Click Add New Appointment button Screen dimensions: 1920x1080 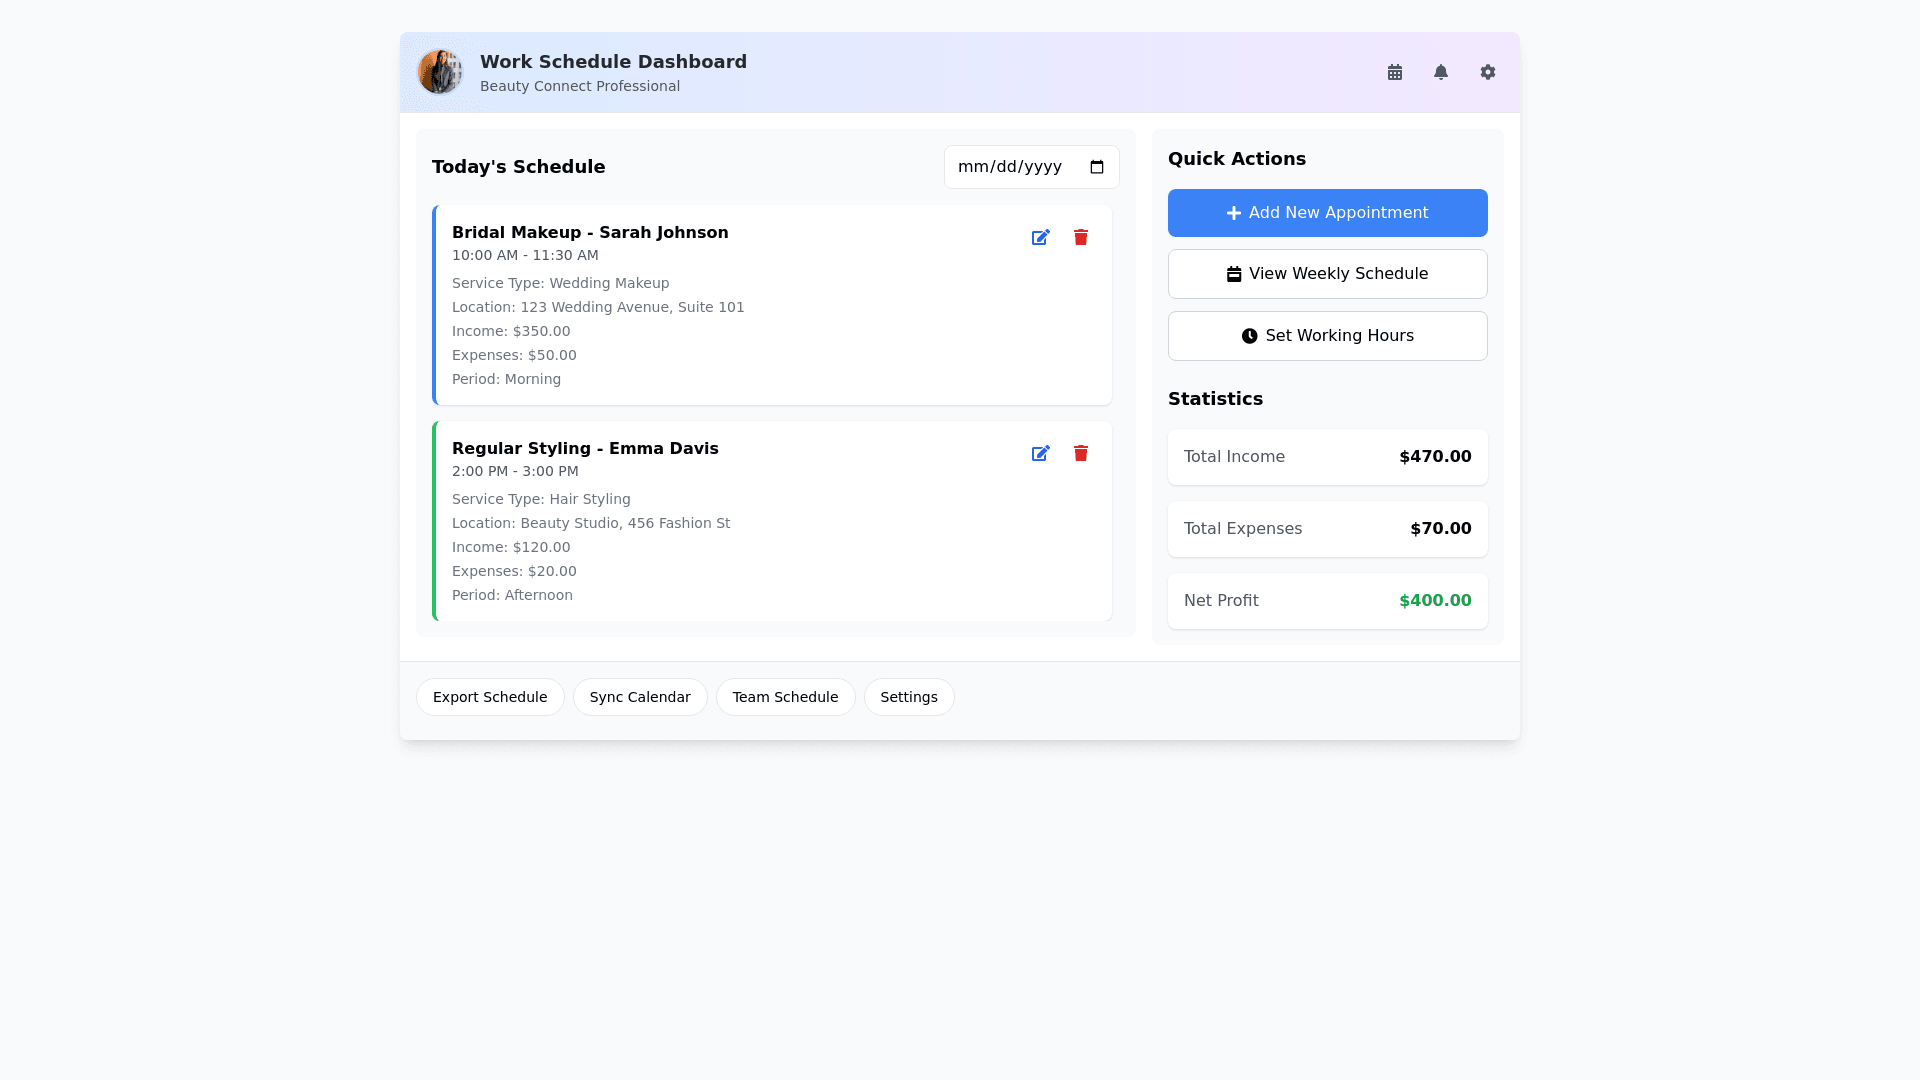click(x=1327, y=213)
